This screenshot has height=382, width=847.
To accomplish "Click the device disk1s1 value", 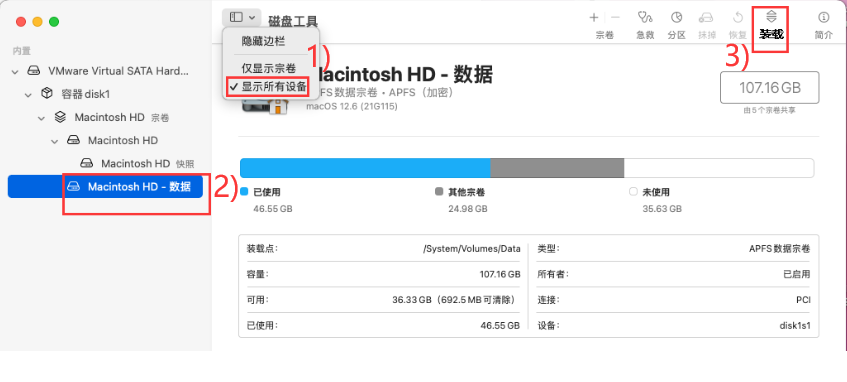I will tap(796, 326).
